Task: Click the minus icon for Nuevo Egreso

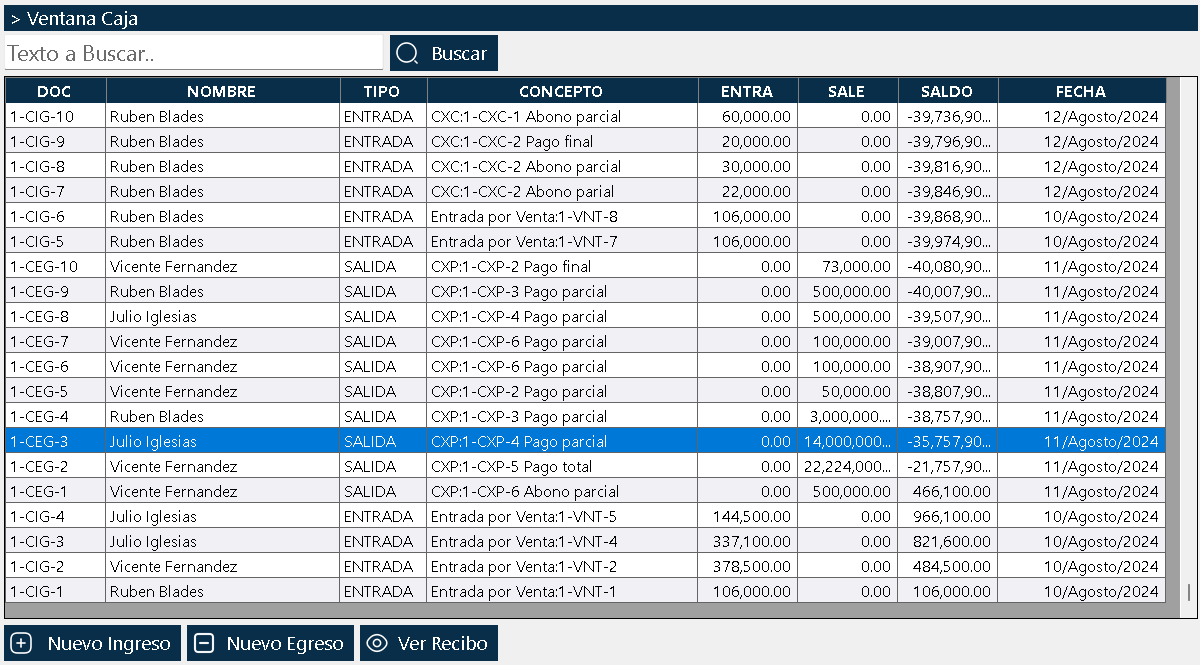Action: pos(205,643)
